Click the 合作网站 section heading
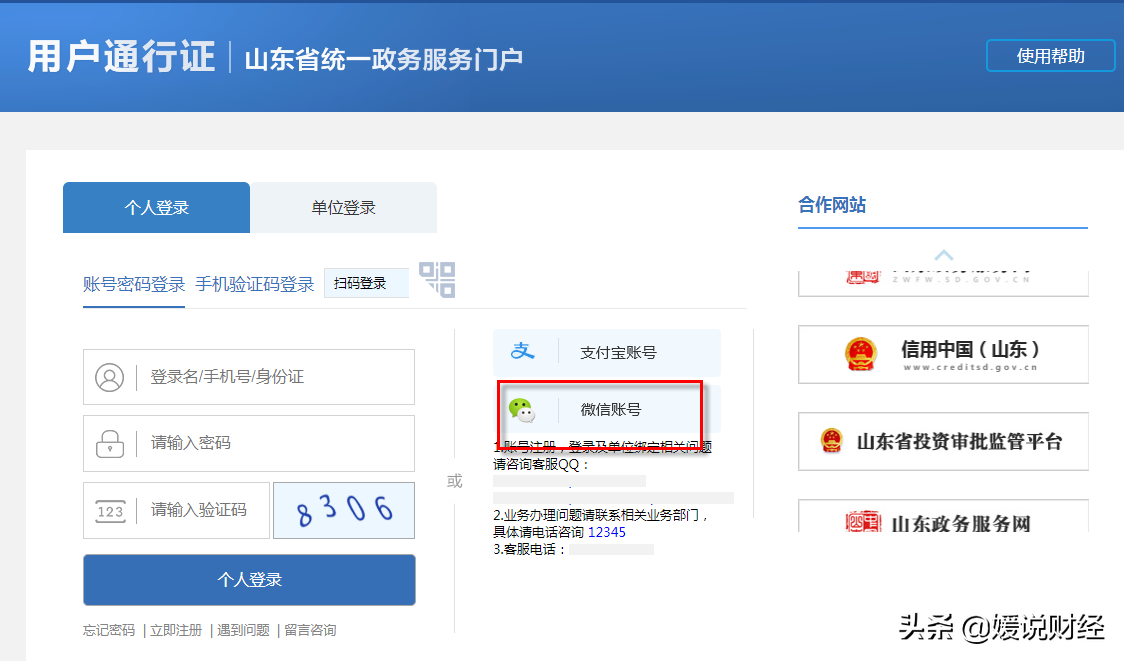Screen dimensions: 1124x661 832,205
